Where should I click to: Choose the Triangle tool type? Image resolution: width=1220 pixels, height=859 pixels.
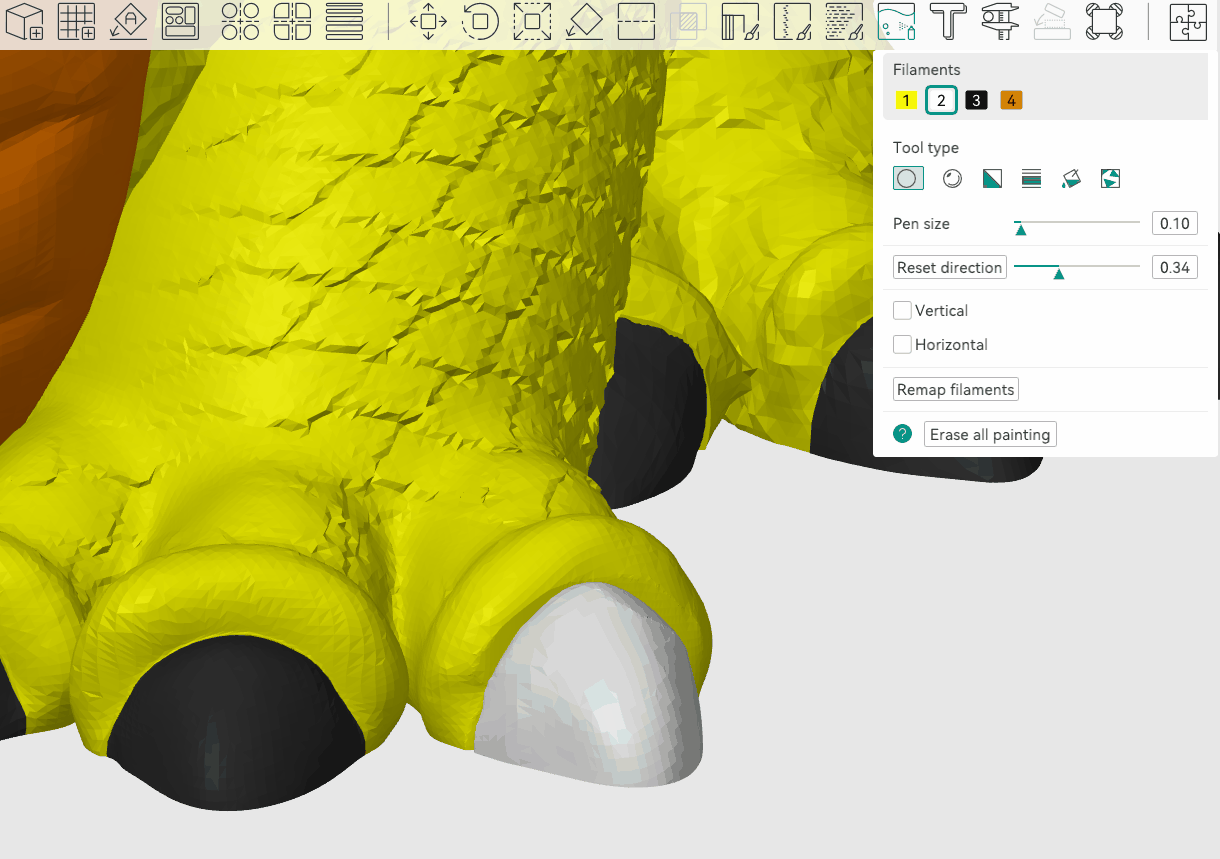tap(992, 179)
